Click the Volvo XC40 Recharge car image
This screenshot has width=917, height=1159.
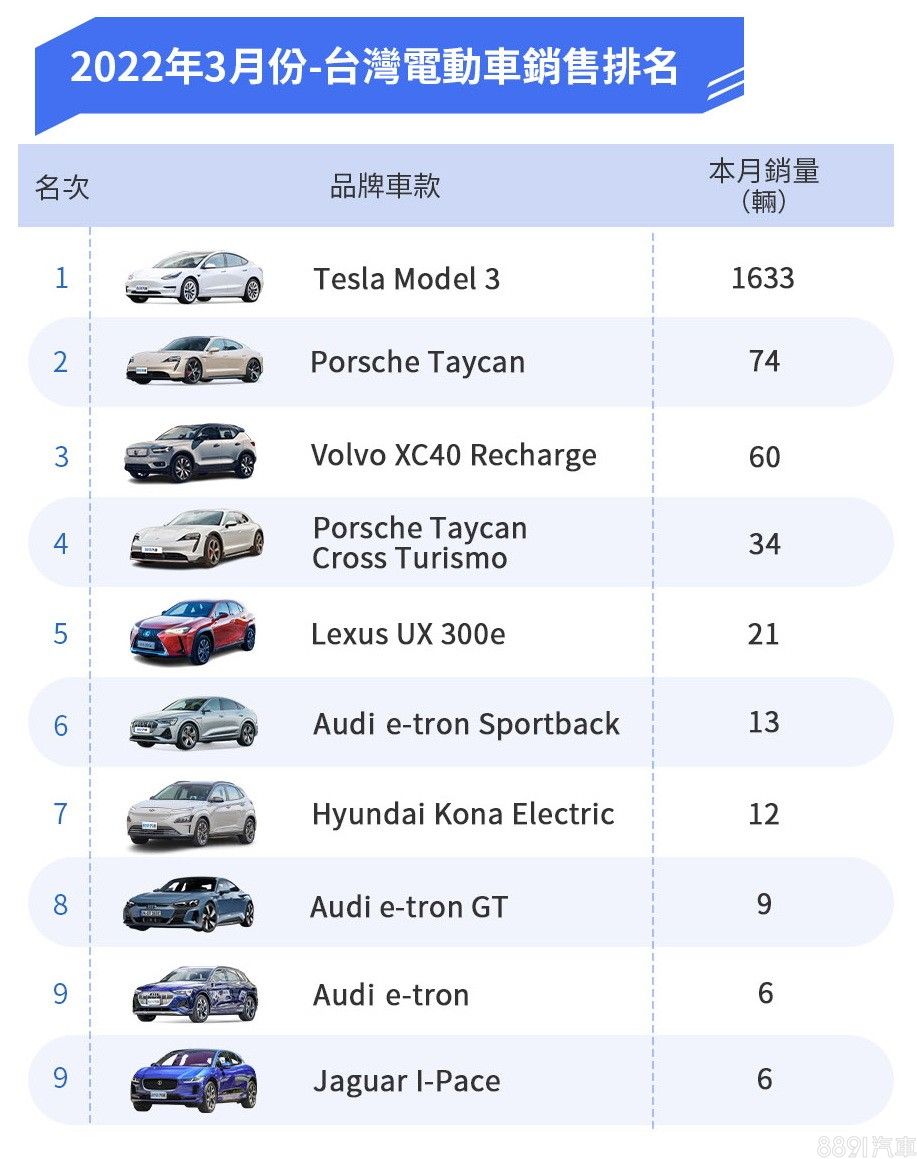tap(190, 452)
